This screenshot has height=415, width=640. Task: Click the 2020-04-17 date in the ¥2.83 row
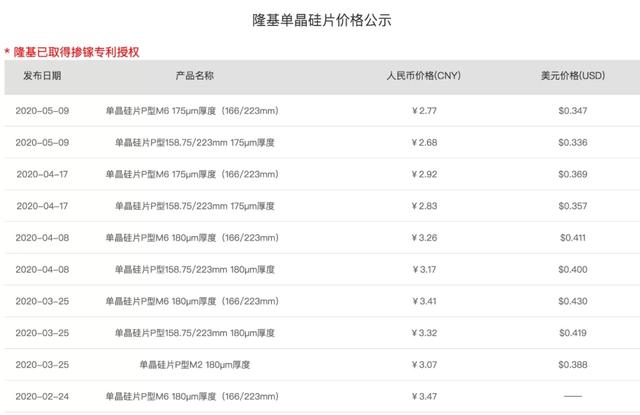42,206
